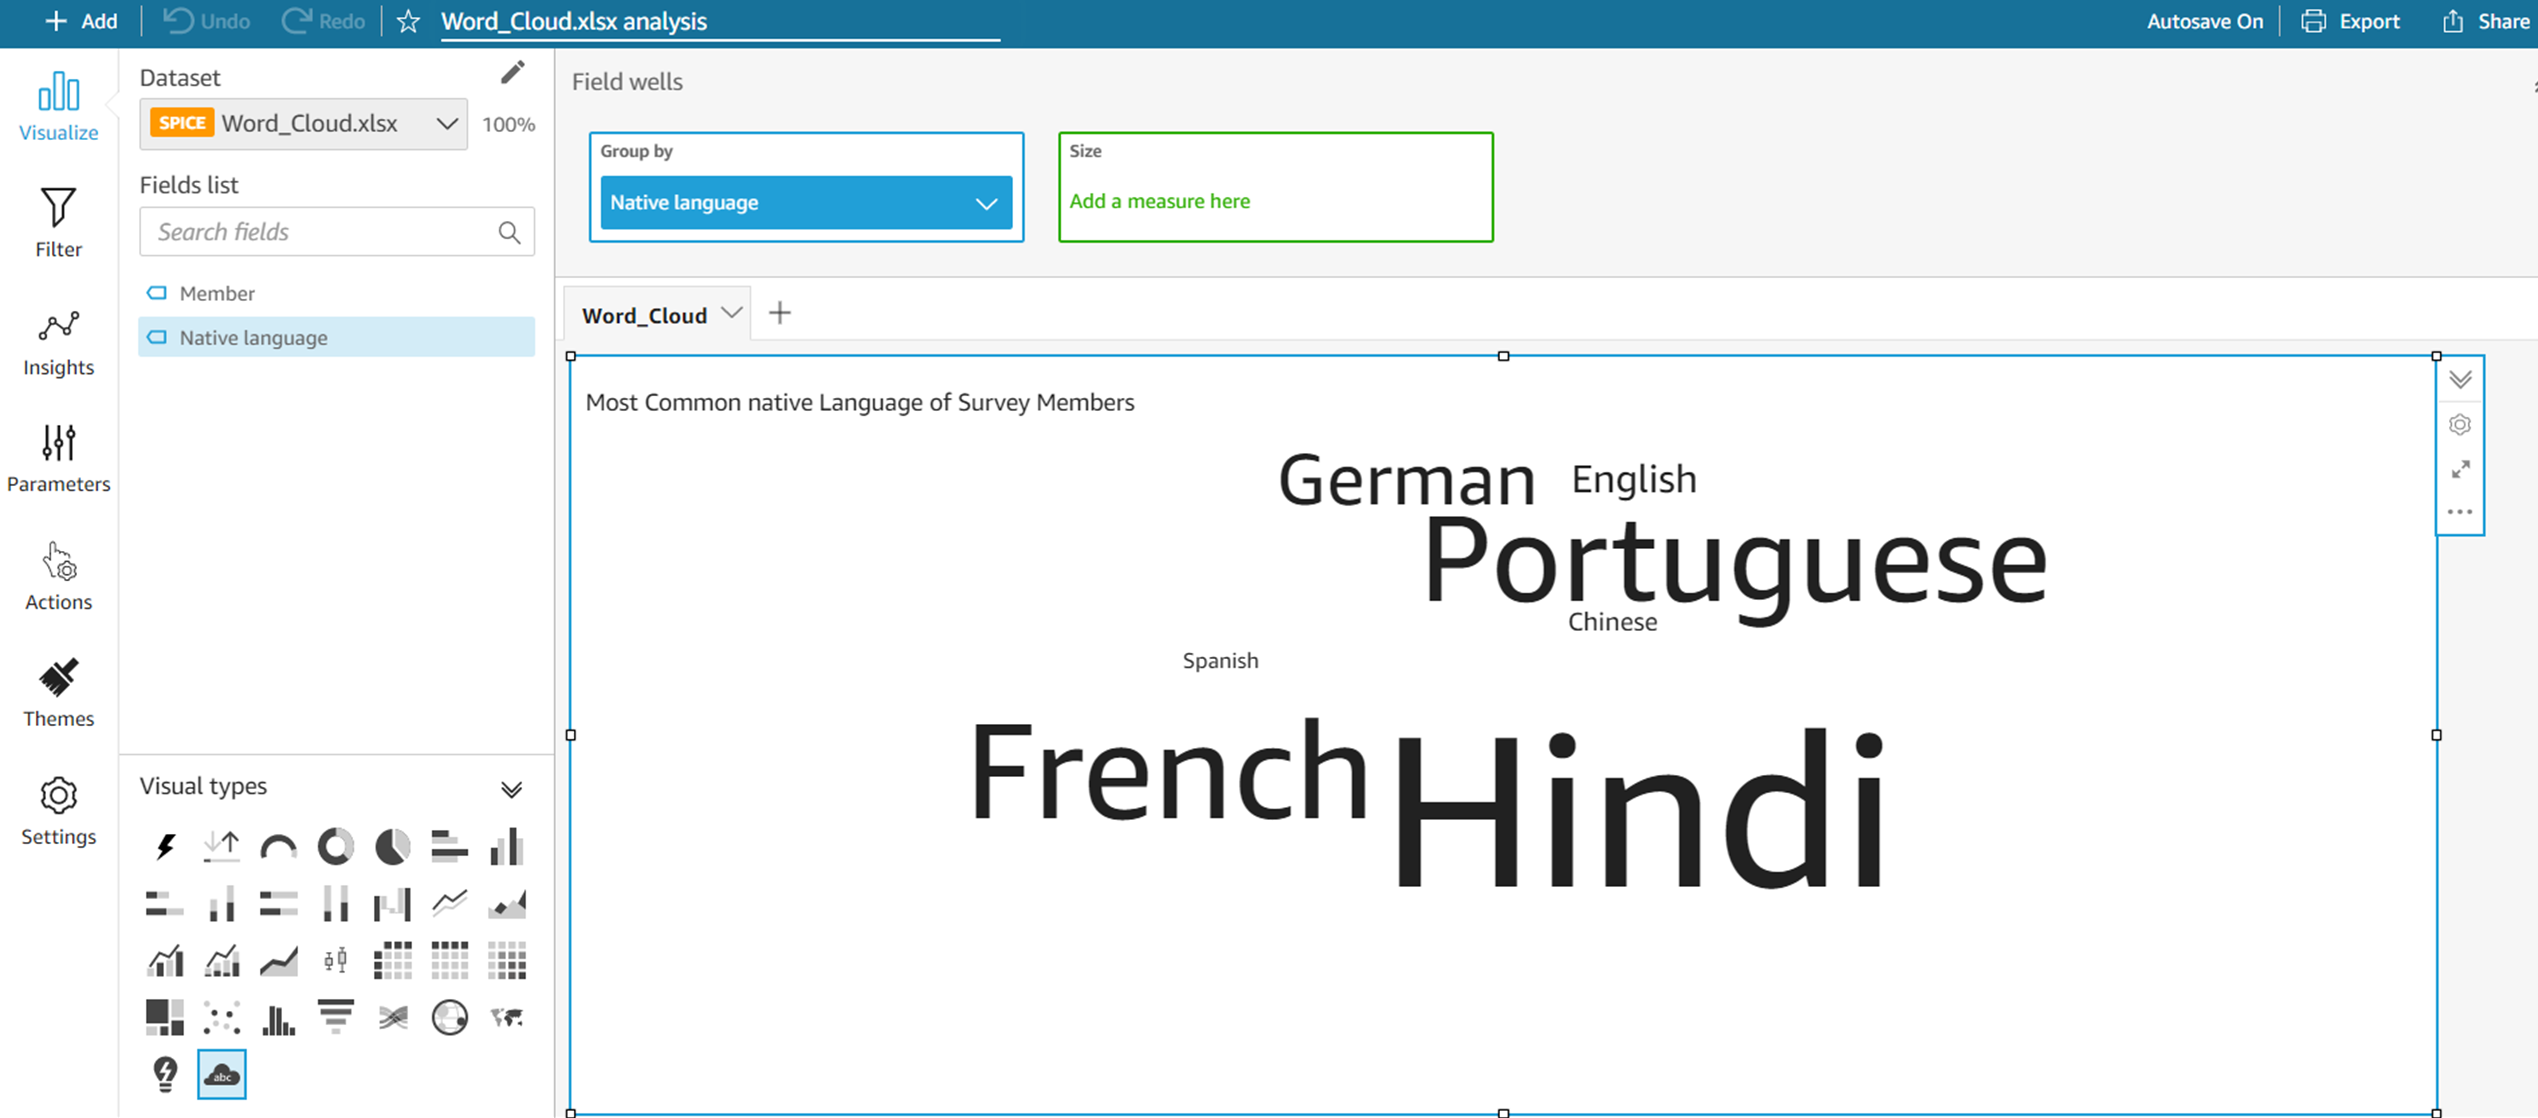Click the Export button
2538x1118 pixels.
[x=2350, y=21]
